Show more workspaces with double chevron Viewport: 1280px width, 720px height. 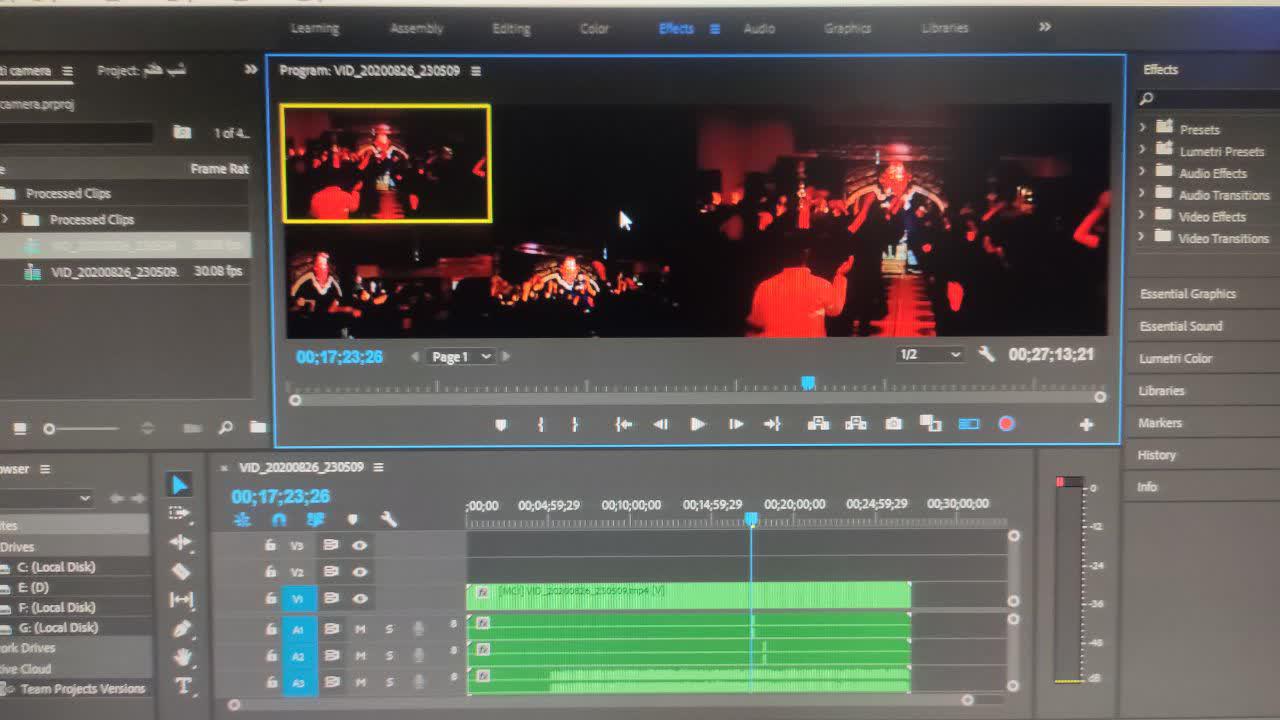click(x=1045, y=27)
